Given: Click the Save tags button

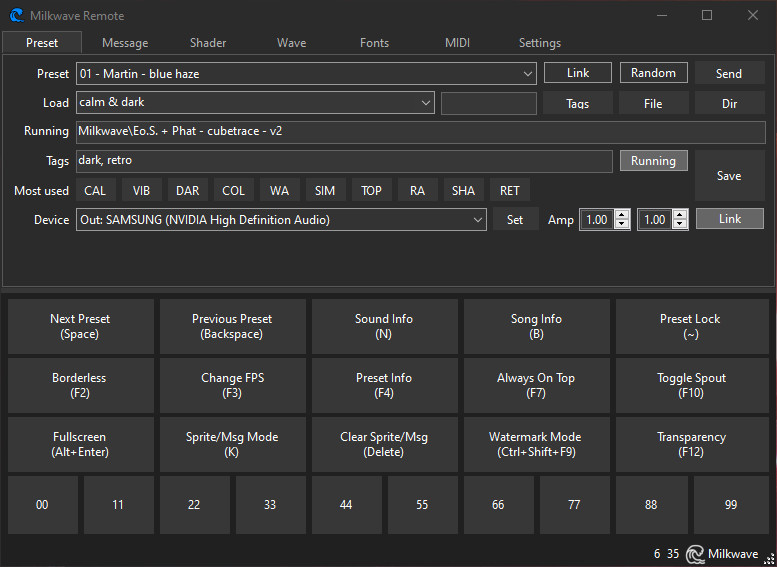Looking at the screenshot, I should (x=729, y=176).
